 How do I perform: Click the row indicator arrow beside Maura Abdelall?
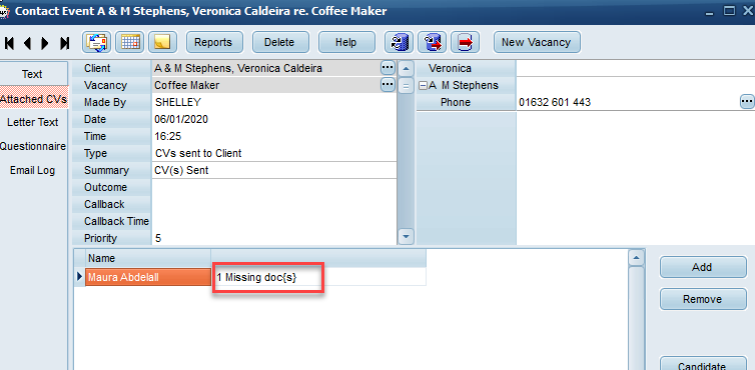[80, 277]
